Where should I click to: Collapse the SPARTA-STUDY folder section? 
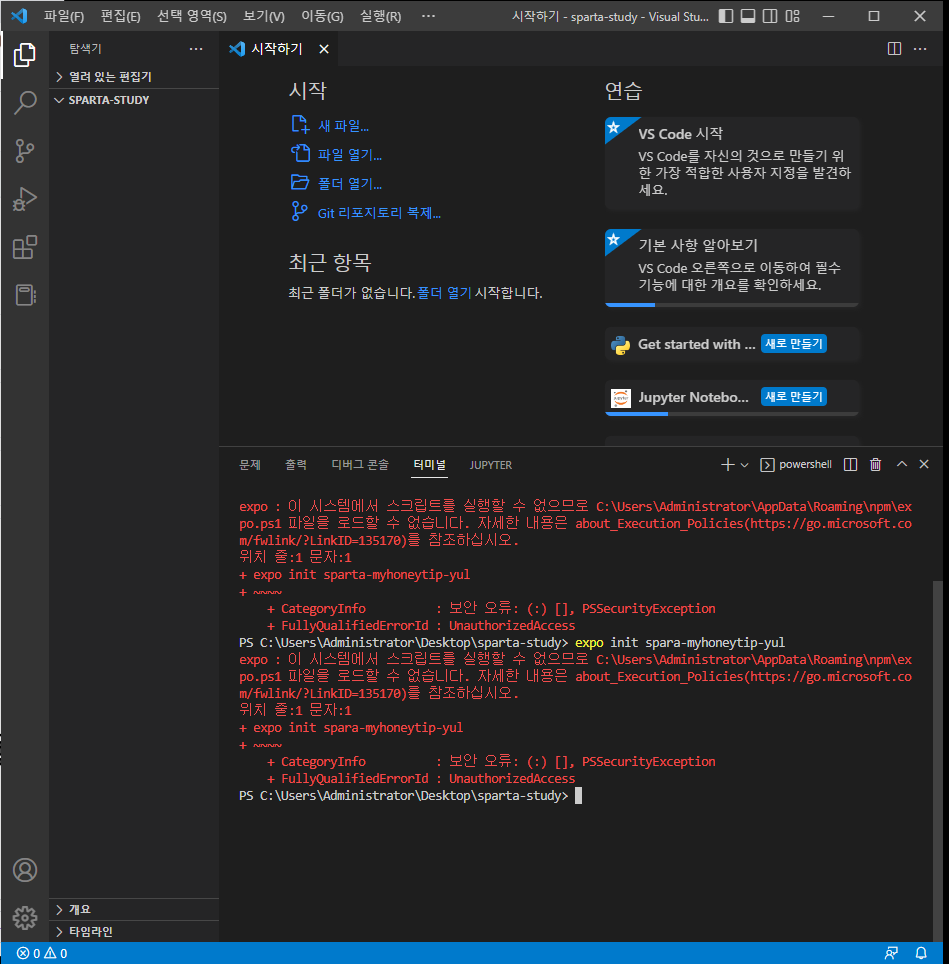[x=134, y=100]
